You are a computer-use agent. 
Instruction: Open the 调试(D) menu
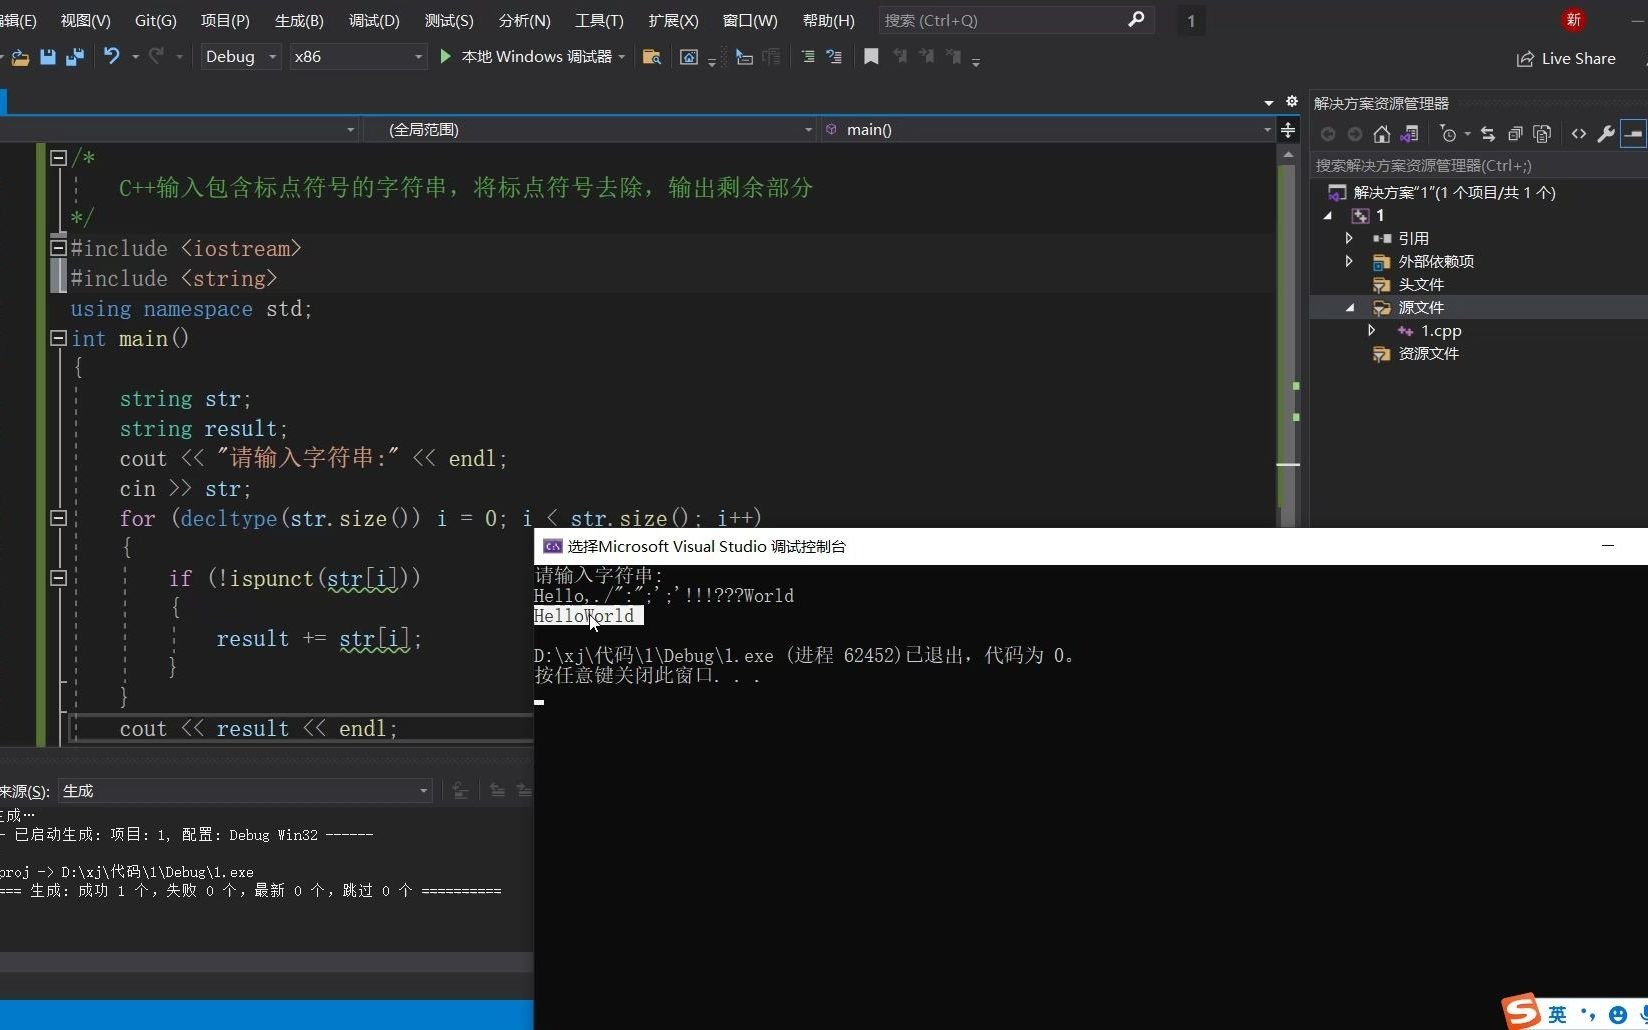[373, 20]
